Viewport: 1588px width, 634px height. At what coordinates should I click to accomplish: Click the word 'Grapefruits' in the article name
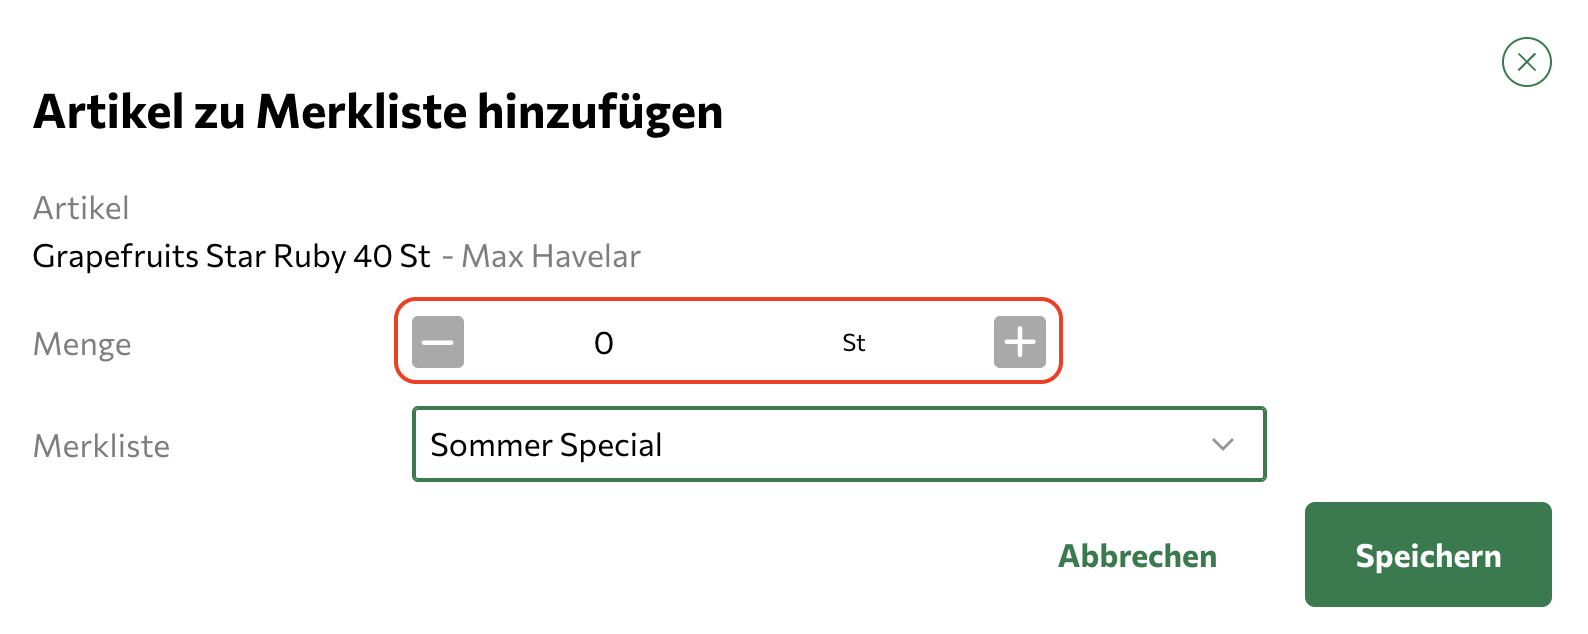pos(116,257)
